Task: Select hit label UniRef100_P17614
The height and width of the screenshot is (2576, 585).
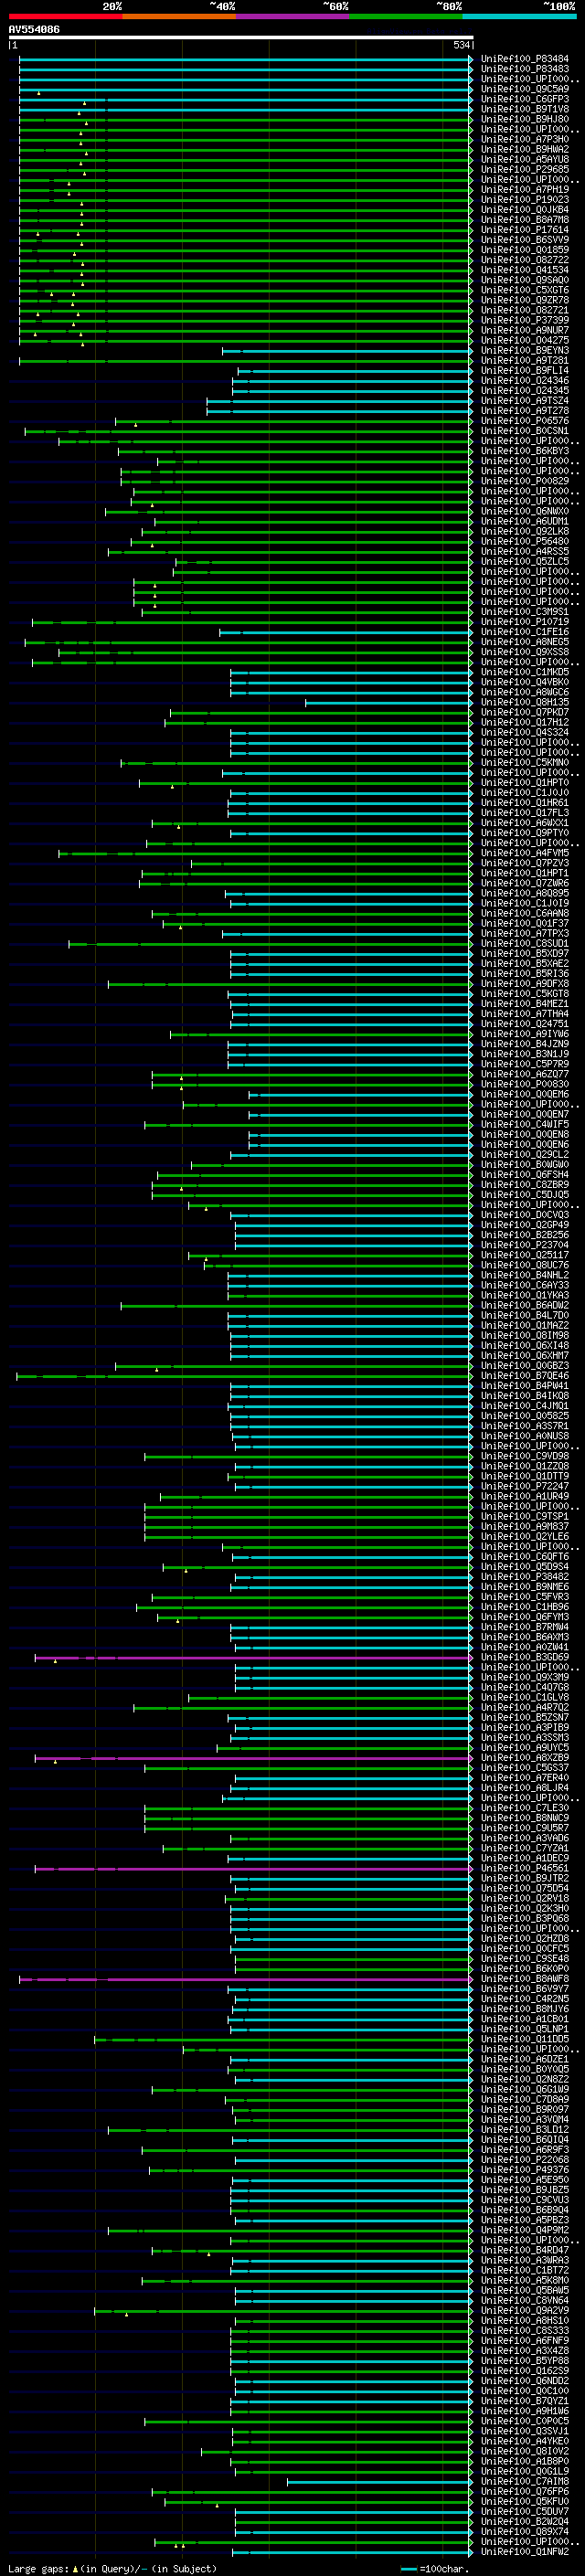Action: point(525,230)
